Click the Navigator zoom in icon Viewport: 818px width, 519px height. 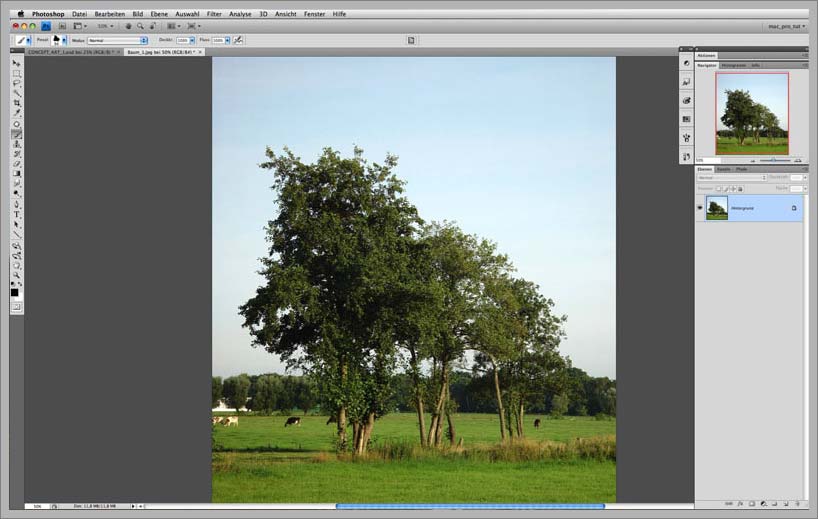click(798, 161)
